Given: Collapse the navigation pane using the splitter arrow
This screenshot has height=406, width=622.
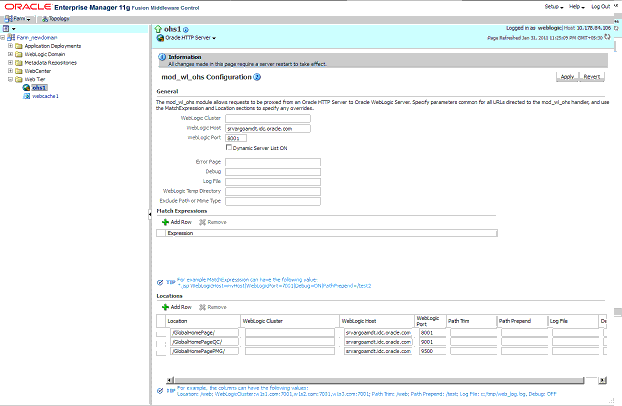Looking at the screenshot, I should pyautogui.click(x=150, y=214).
